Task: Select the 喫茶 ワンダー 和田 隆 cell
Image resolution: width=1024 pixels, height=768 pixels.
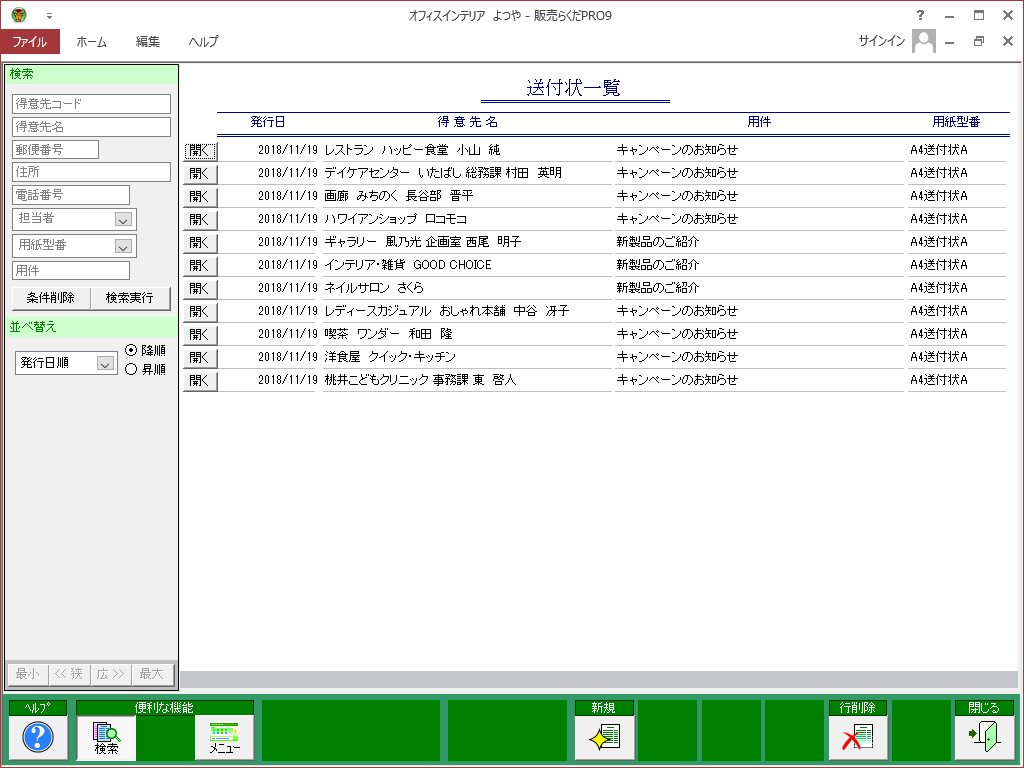Action: pos(467,334)
